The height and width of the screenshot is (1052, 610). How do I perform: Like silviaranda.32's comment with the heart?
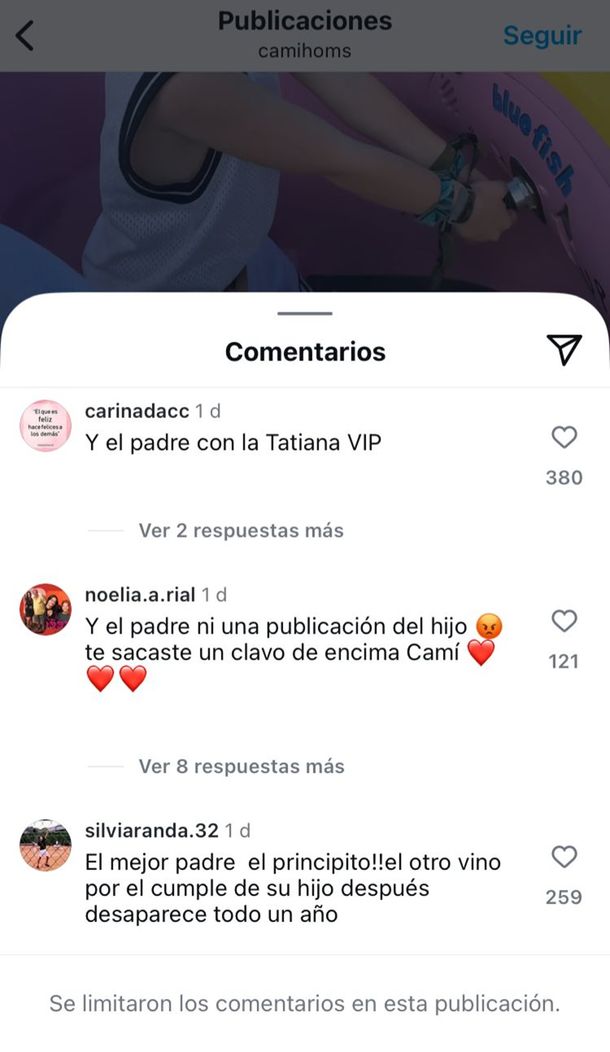click(x=564, y=857)
